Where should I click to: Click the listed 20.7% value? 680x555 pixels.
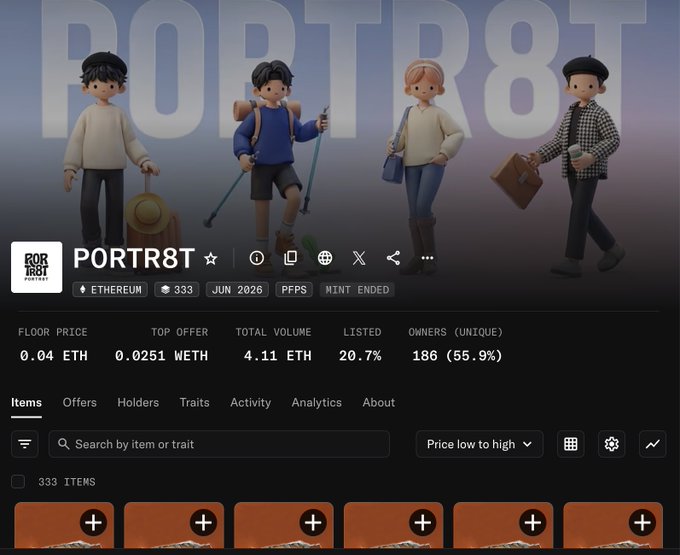360,356
